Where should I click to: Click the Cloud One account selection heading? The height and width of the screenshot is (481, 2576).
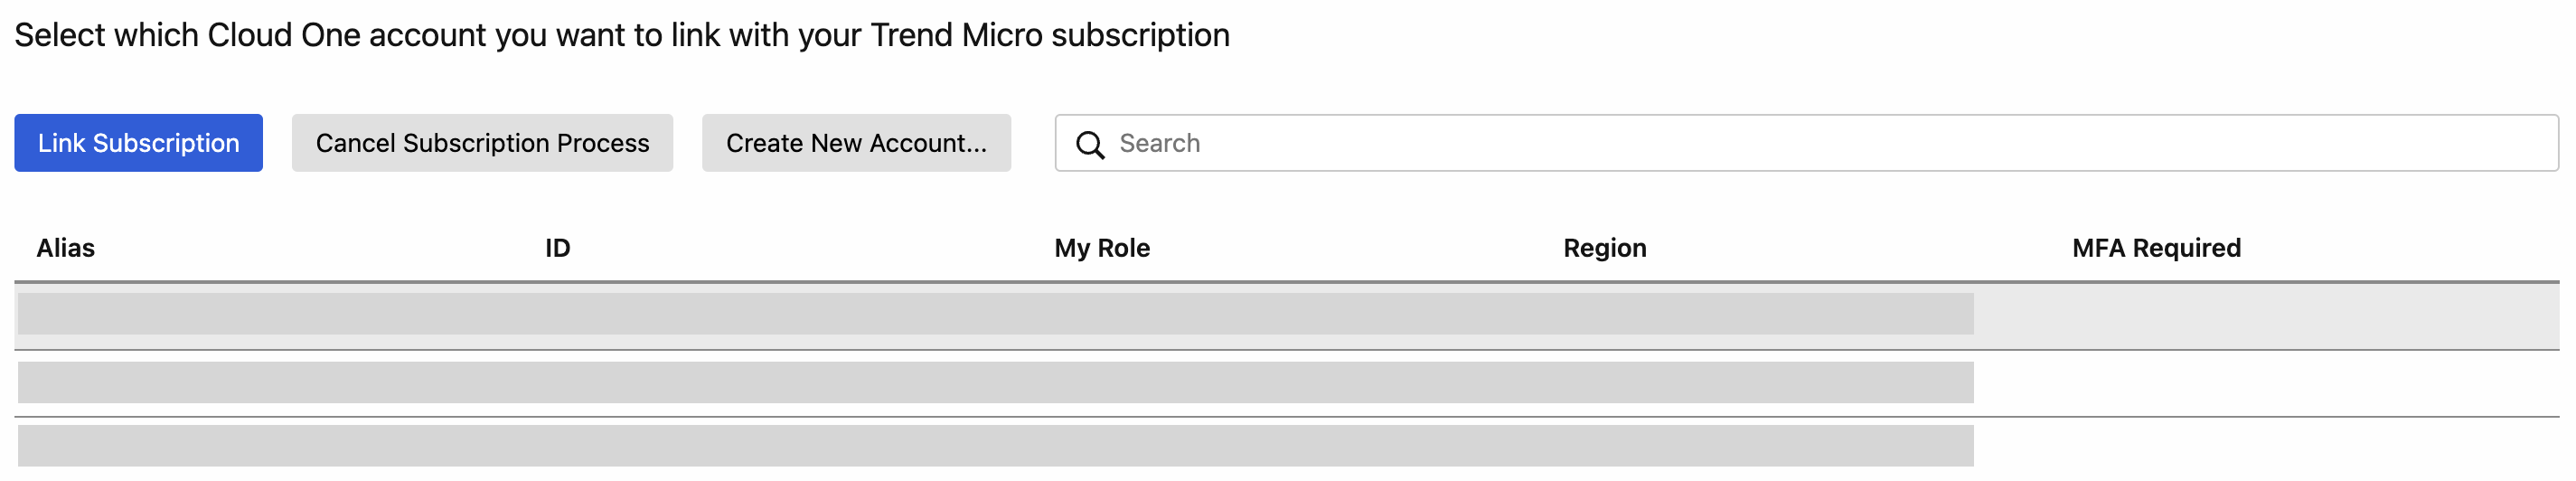coord(622,35)
